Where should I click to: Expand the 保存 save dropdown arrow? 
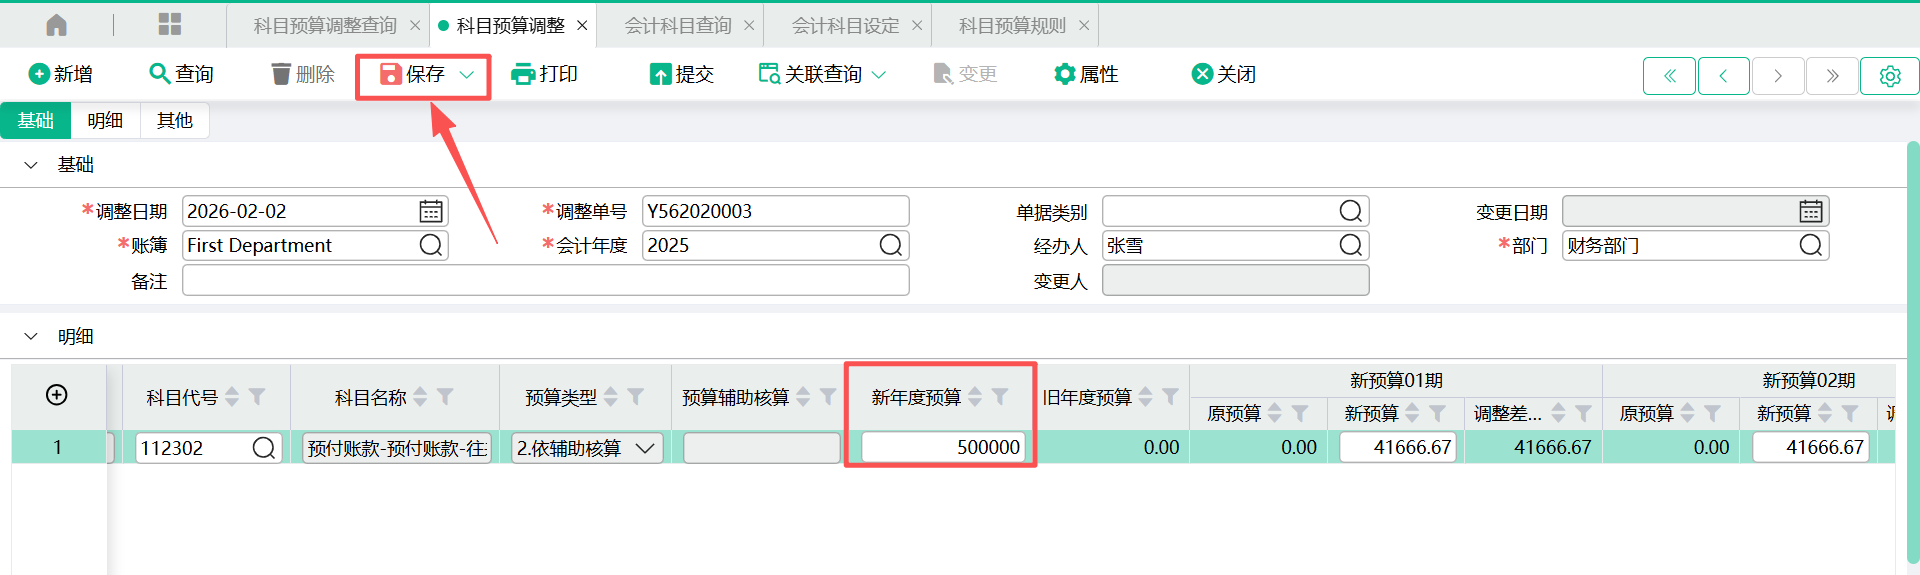[x=466, y=75]
